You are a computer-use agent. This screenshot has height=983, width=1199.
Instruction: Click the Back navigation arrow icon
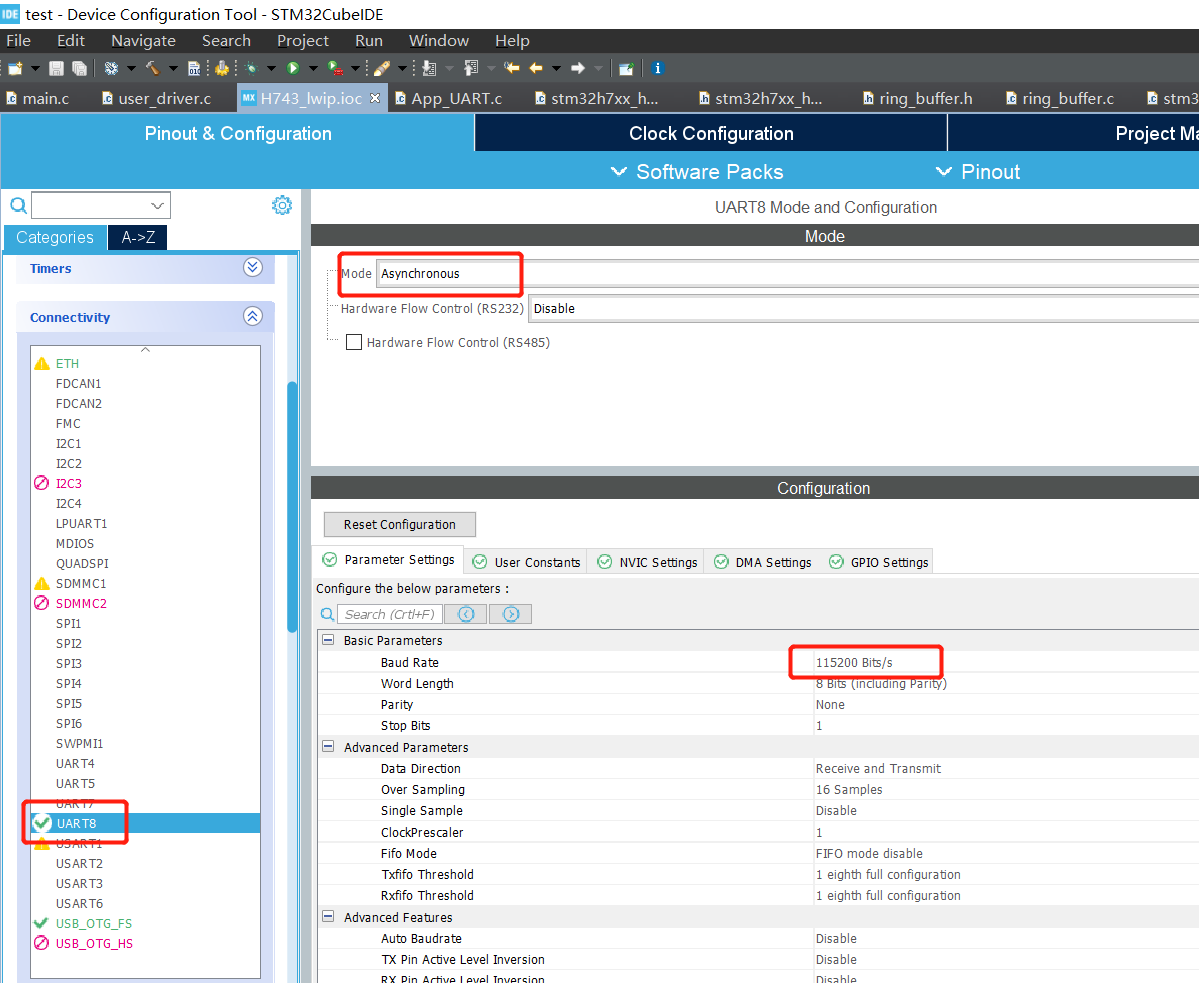(x=536, y=69)
